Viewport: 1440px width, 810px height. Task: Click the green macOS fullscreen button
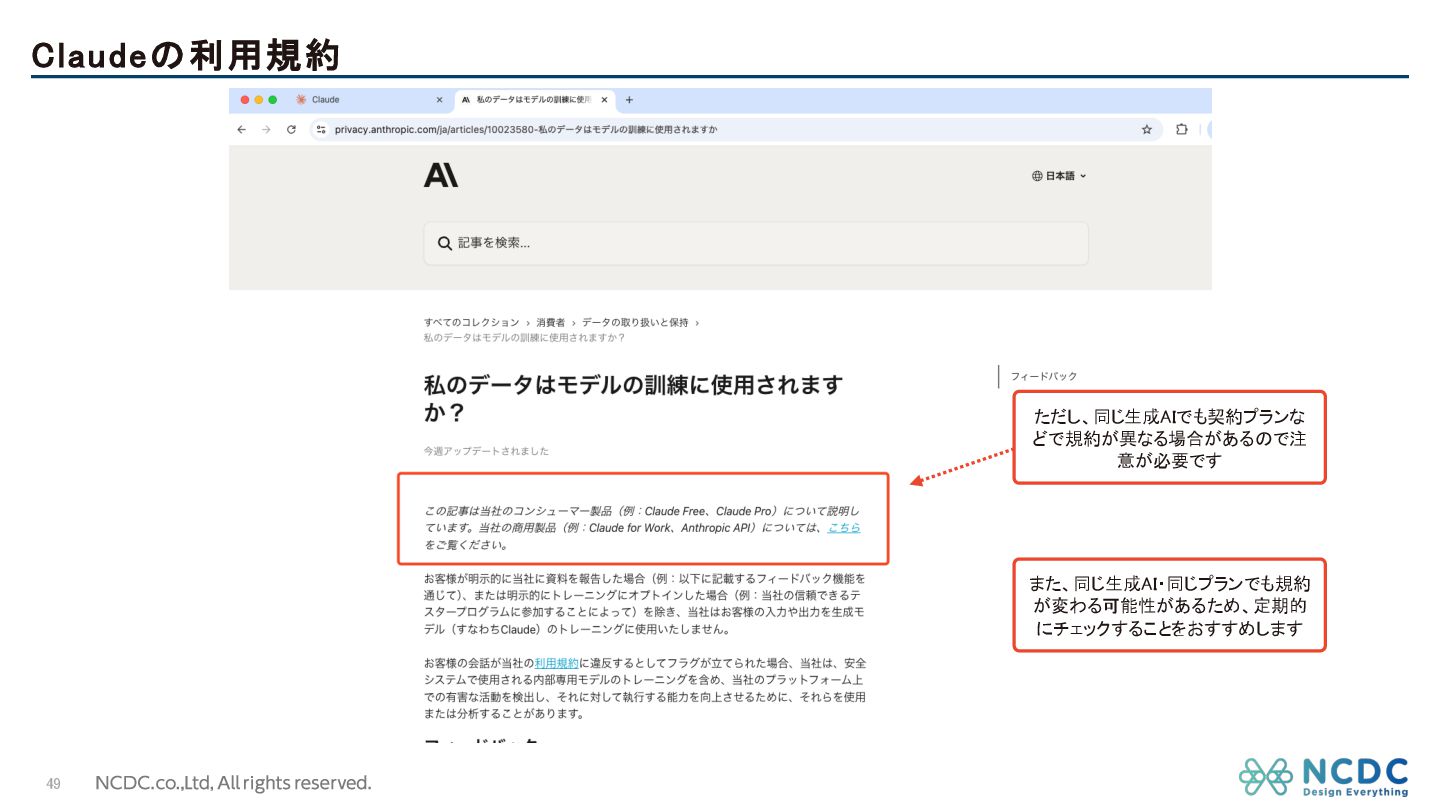pyautogui.click(x=272, y=100)
